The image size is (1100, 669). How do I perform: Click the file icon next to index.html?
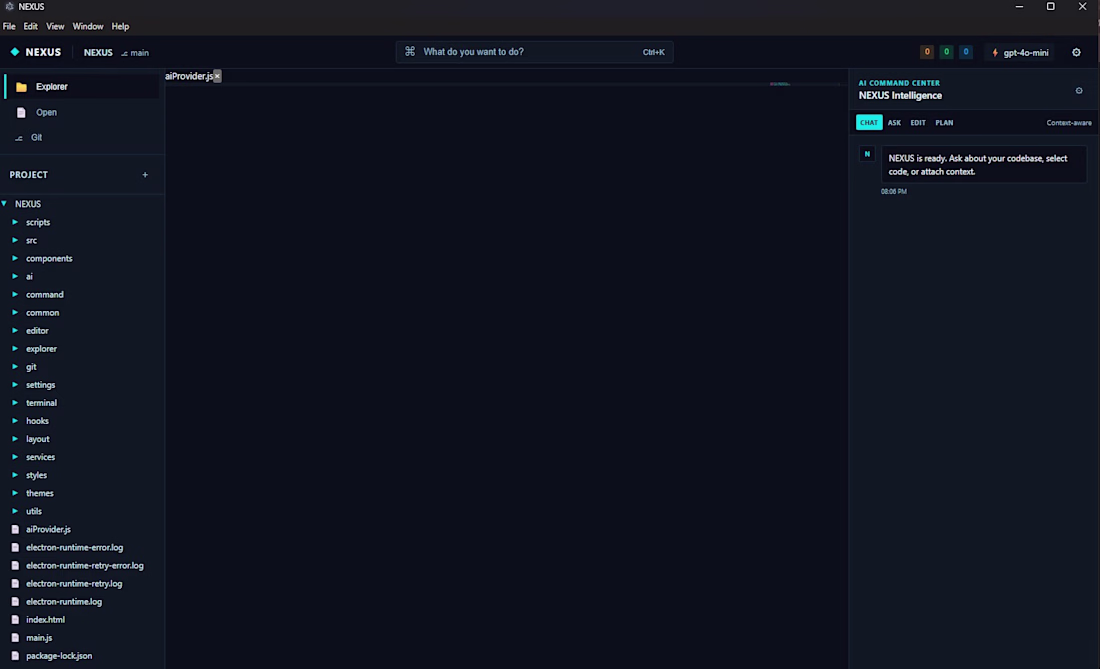point(15,620)
